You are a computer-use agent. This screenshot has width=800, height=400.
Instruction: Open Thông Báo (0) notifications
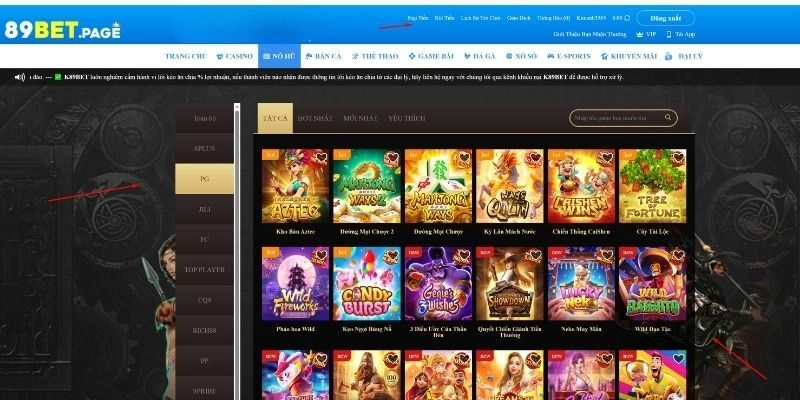tap(554, 18)
